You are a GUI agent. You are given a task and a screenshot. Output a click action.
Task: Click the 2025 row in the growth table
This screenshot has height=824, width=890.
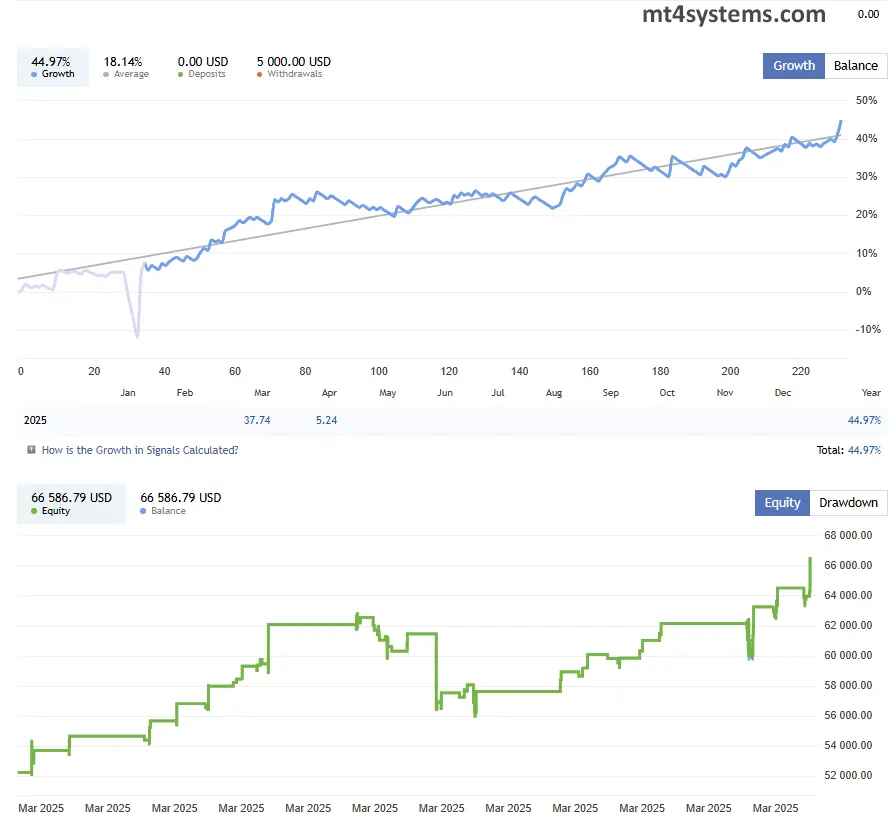coord(34,420)
